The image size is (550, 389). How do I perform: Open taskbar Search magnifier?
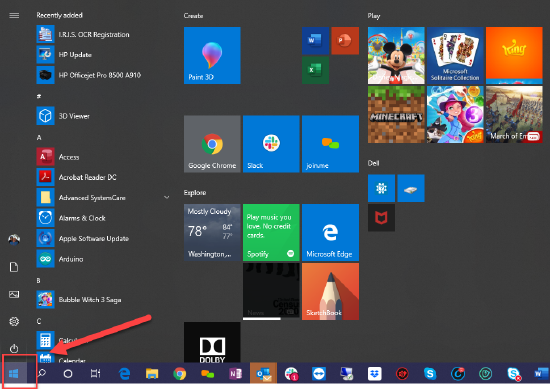point(42,374)
